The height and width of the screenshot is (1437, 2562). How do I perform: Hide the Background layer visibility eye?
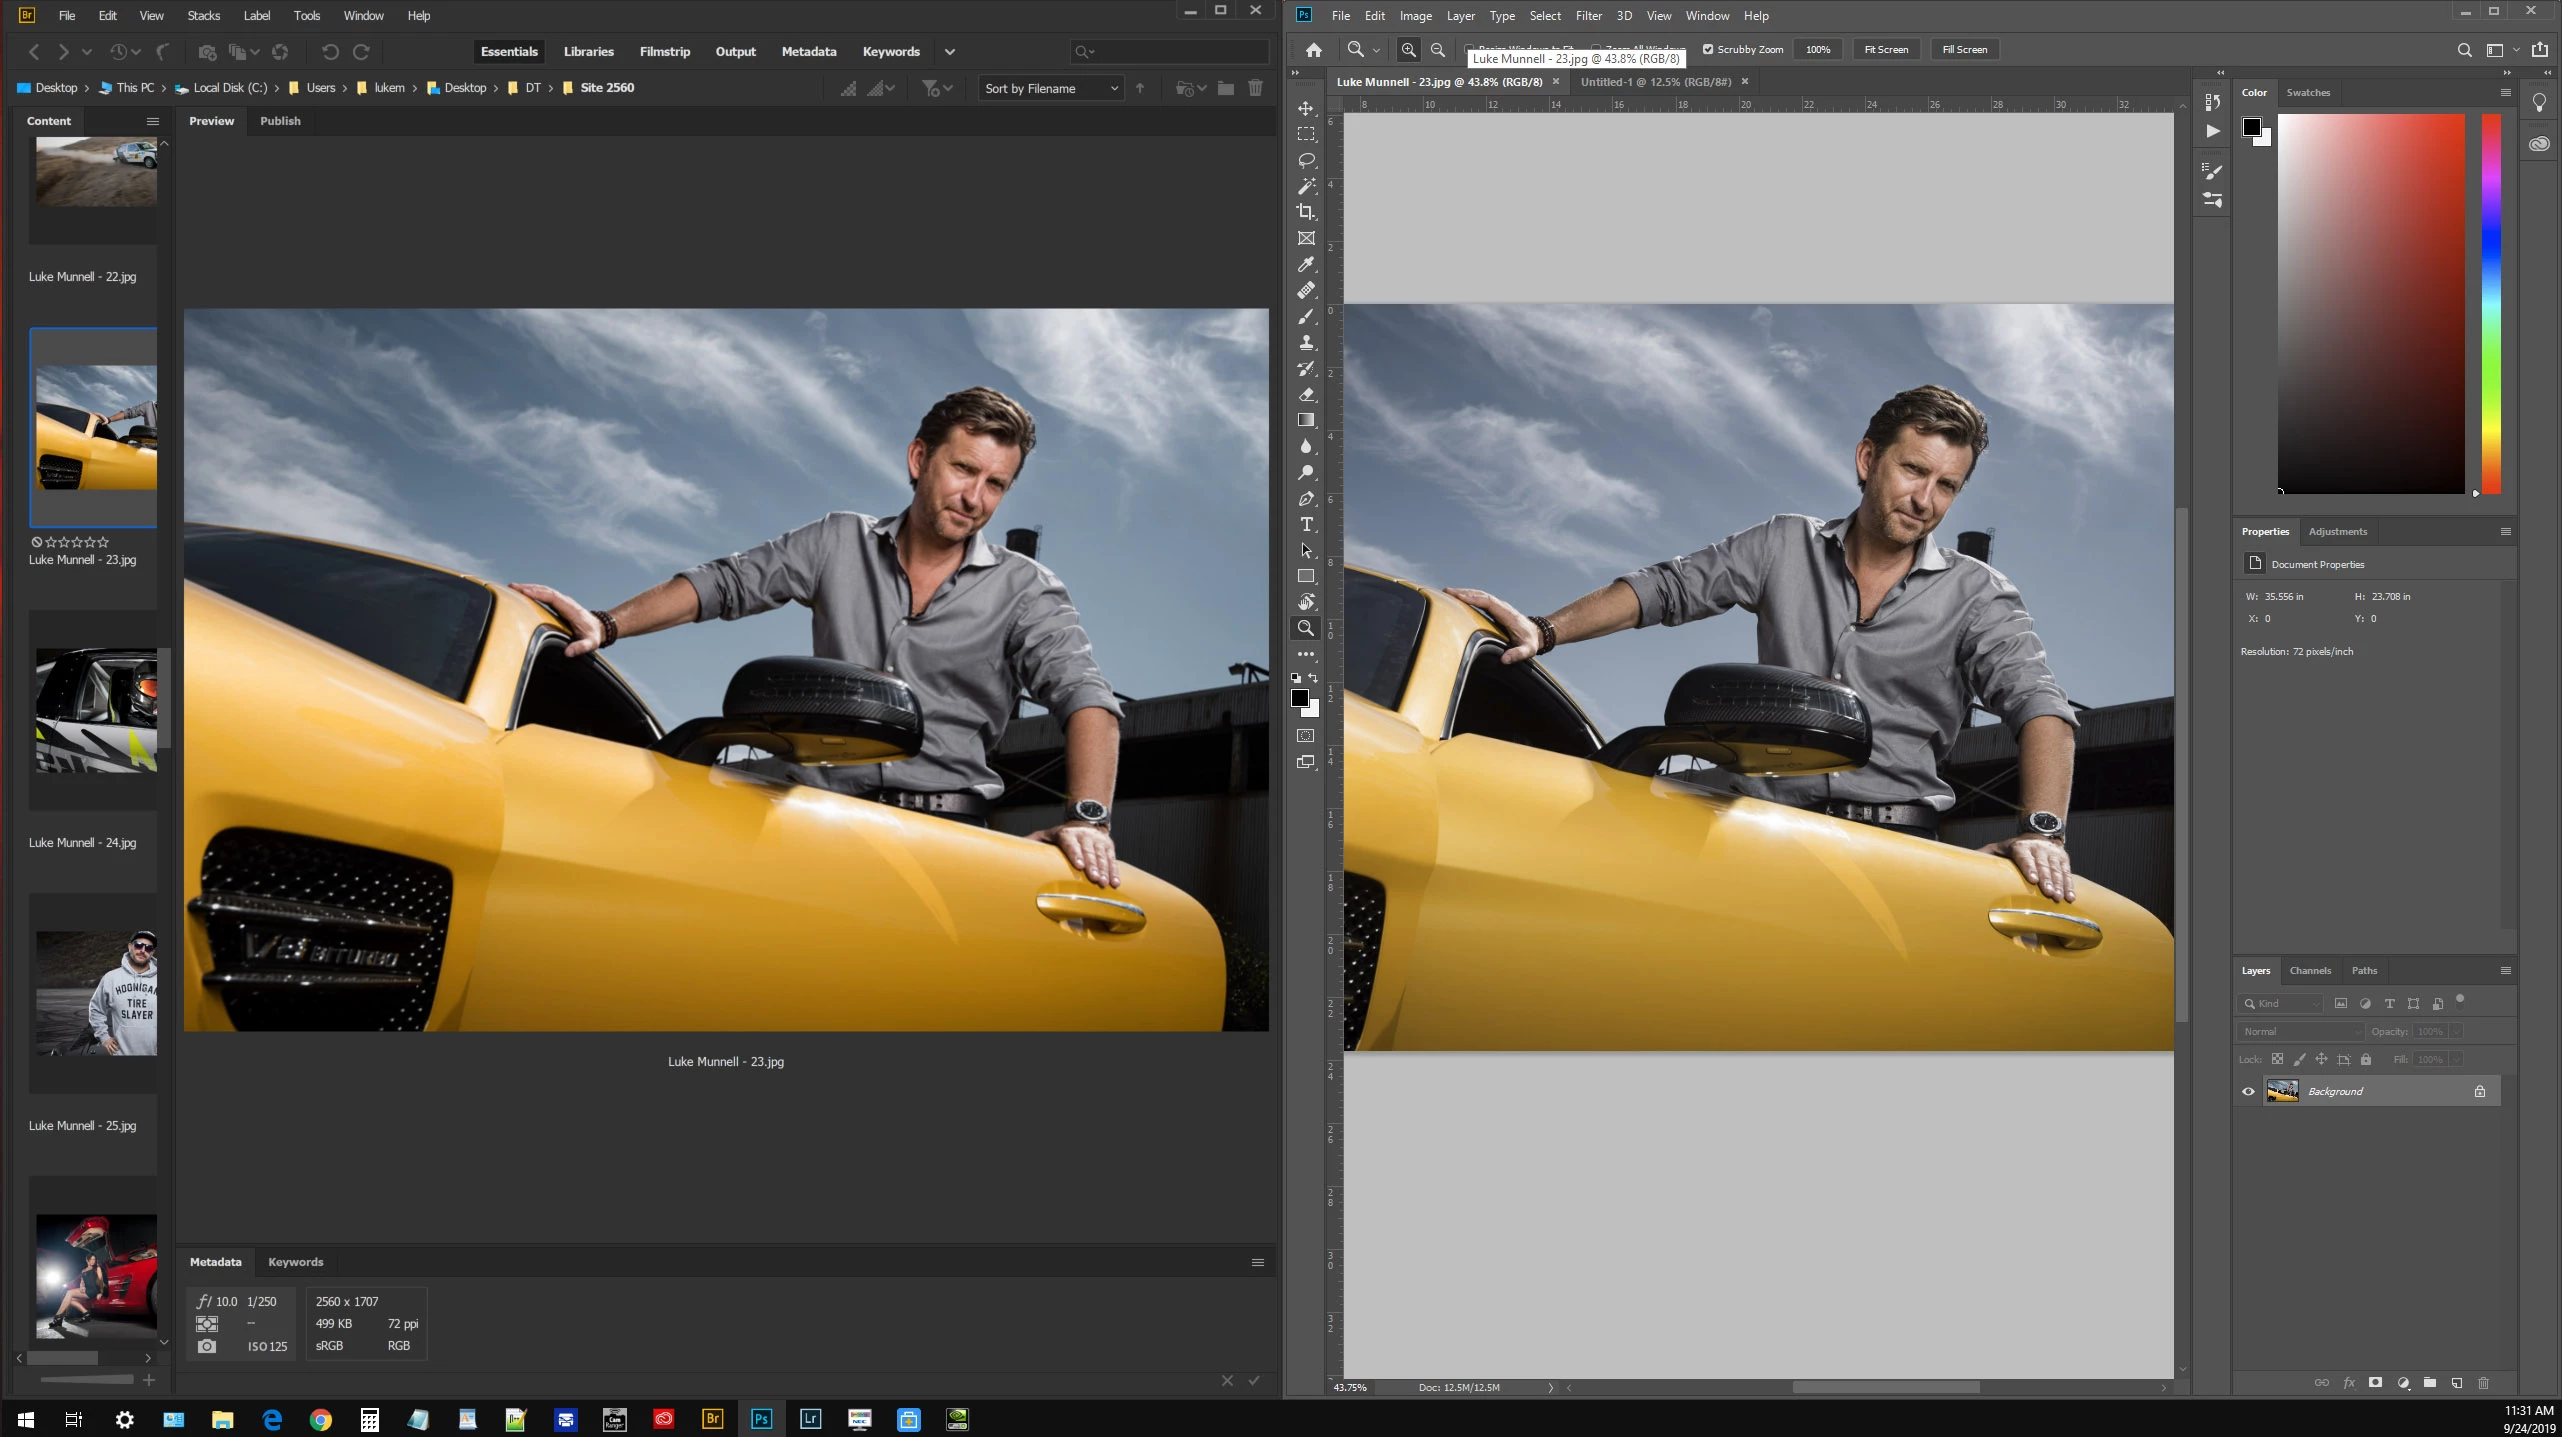tap(2249, 1091)
